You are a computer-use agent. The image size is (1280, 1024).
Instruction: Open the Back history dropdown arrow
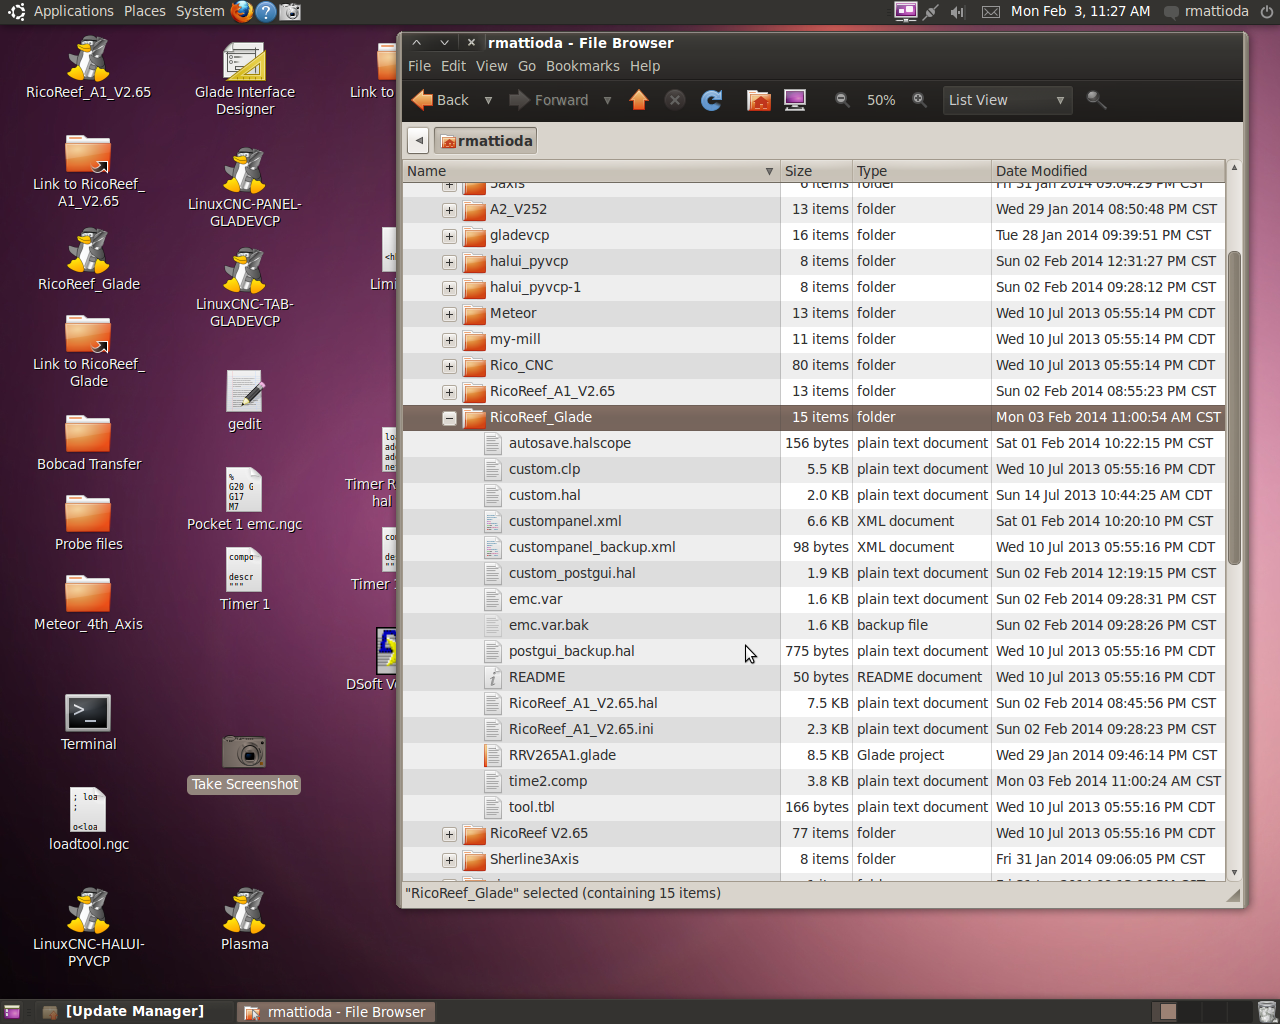(x=488, y=100)
